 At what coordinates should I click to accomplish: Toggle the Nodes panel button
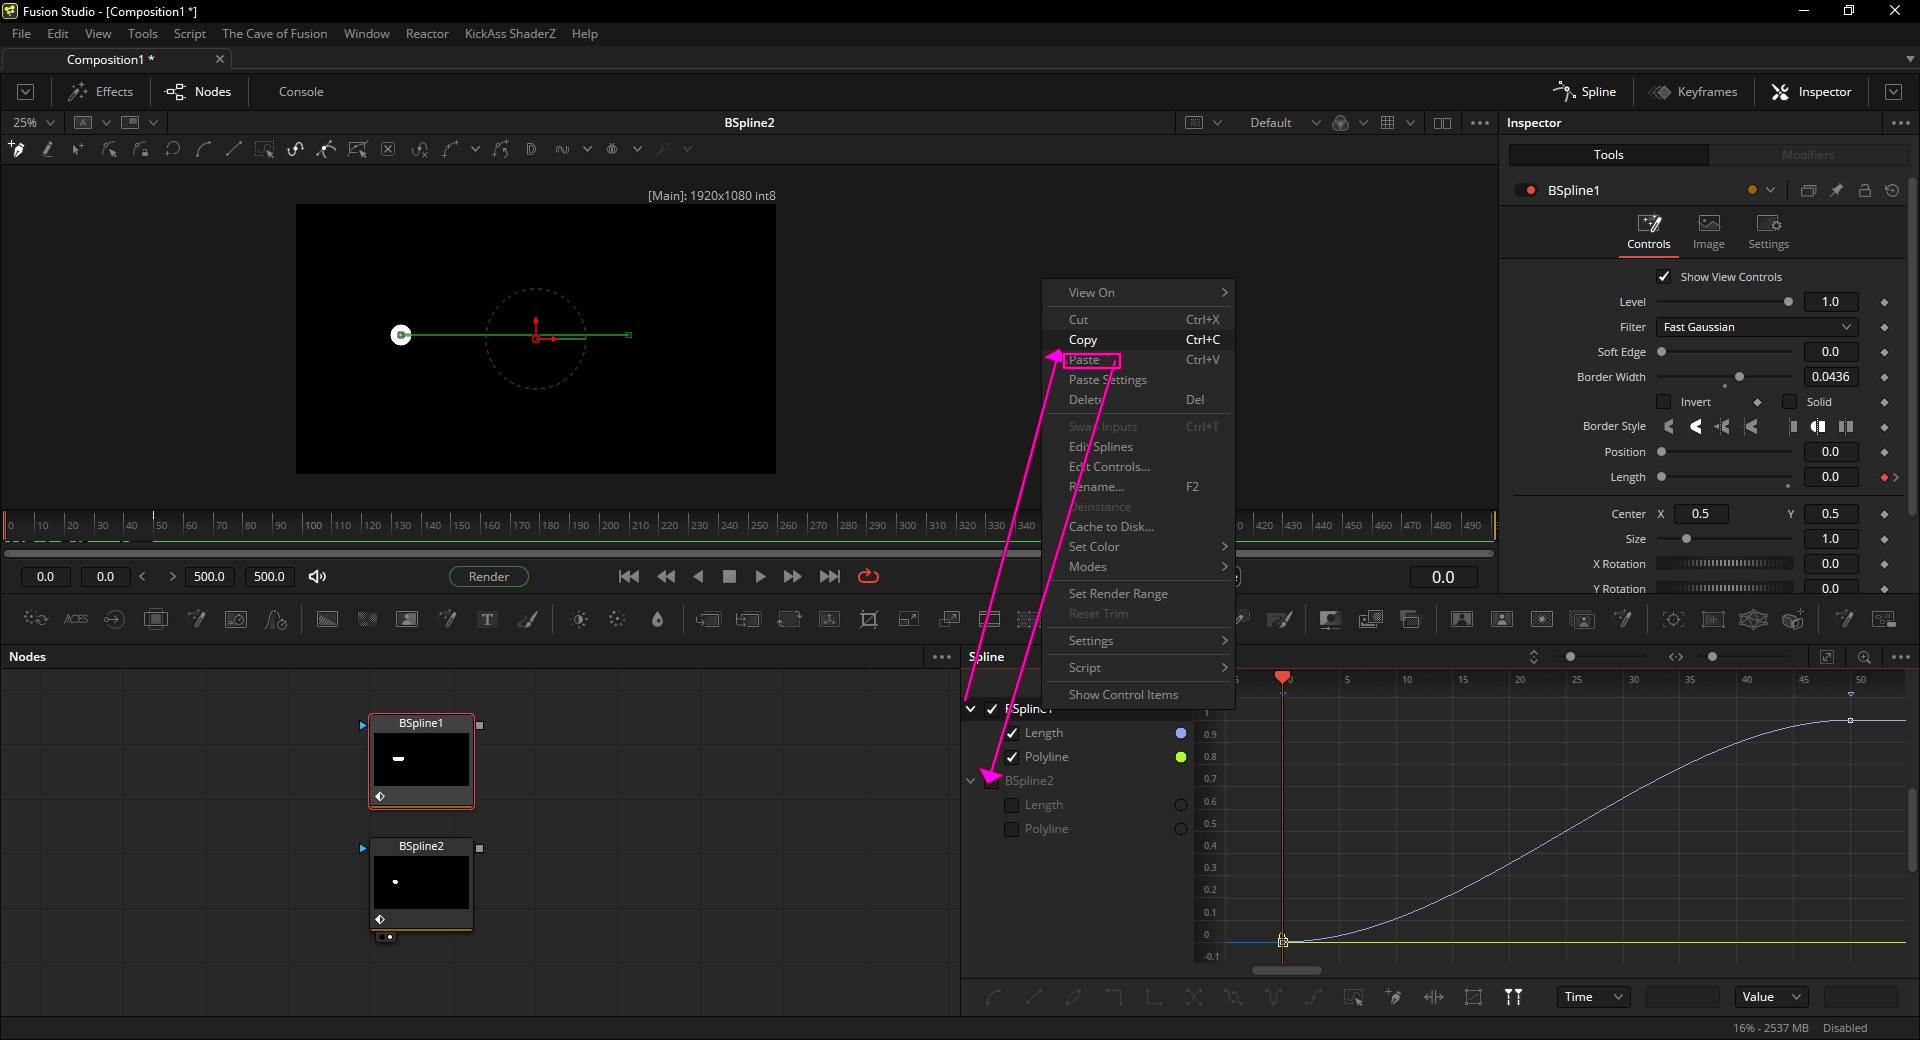click(198, 92)
